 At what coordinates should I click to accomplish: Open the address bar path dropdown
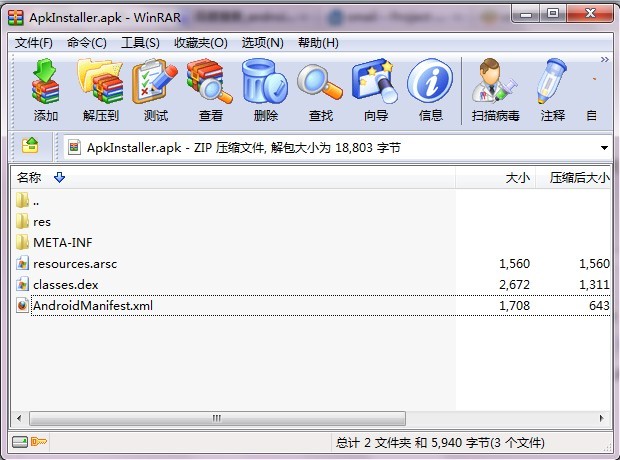[604, 148]
